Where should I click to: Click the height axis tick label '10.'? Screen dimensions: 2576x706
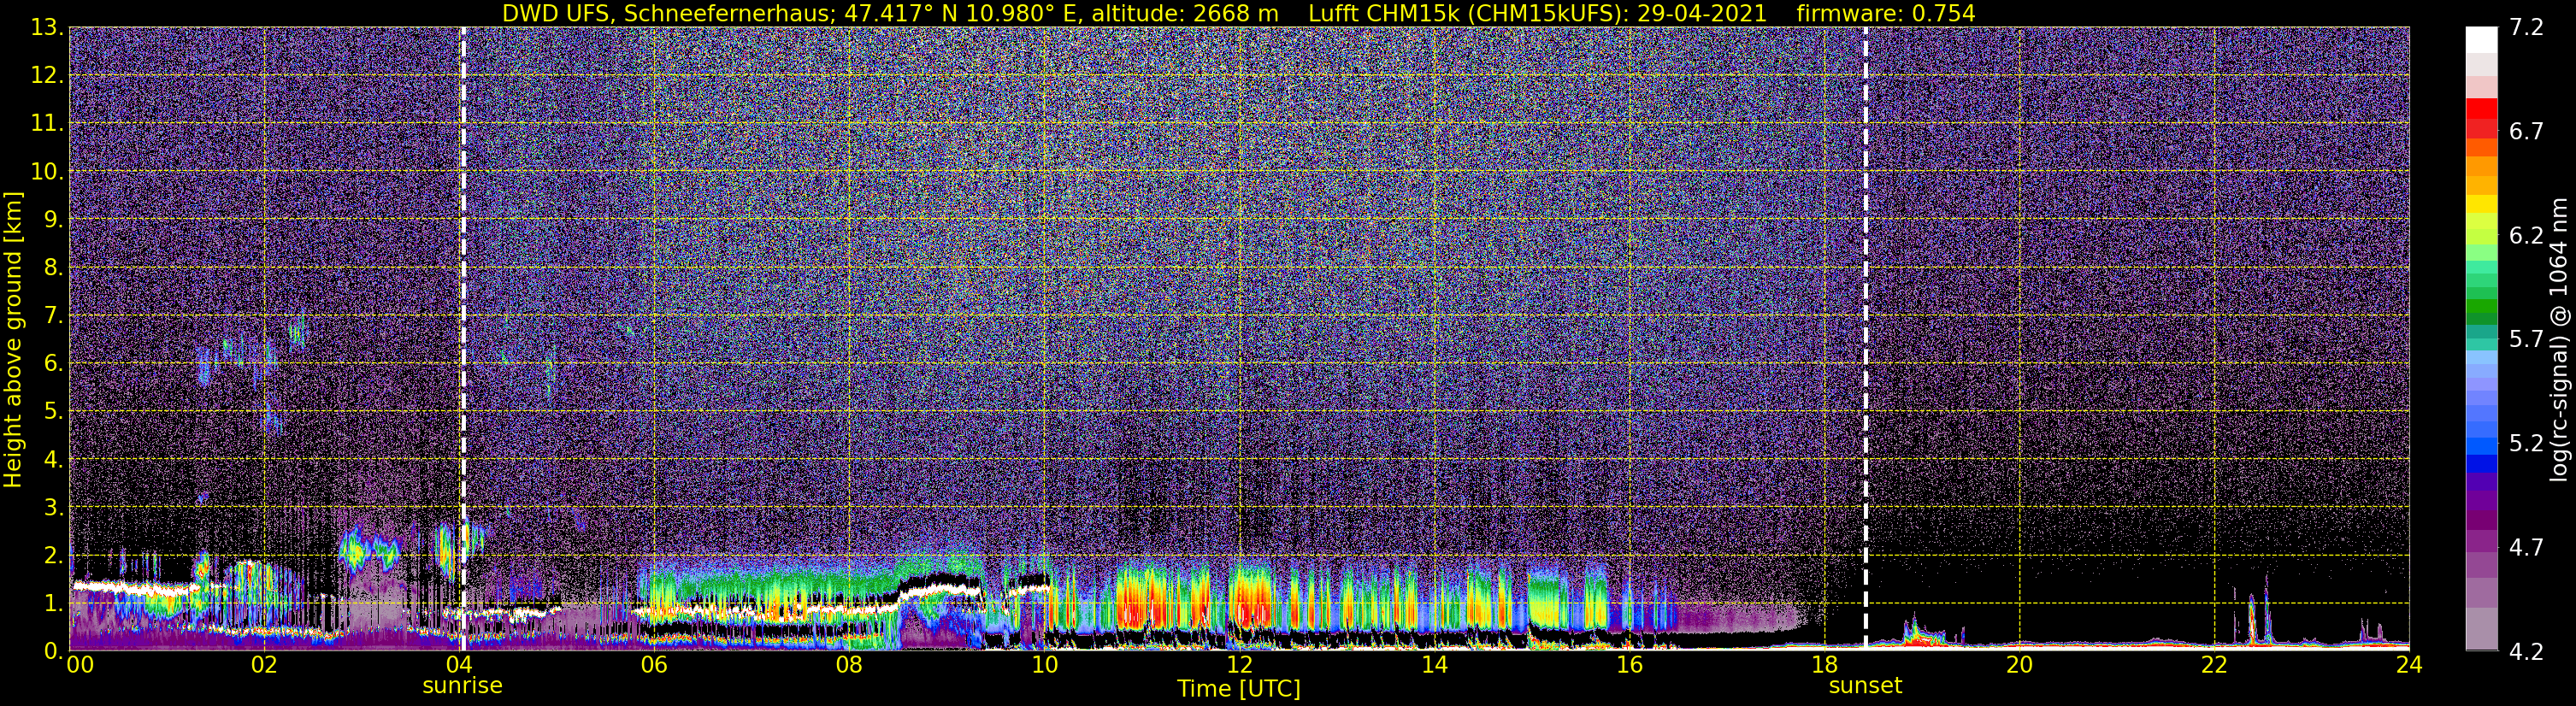click(47, 172)
